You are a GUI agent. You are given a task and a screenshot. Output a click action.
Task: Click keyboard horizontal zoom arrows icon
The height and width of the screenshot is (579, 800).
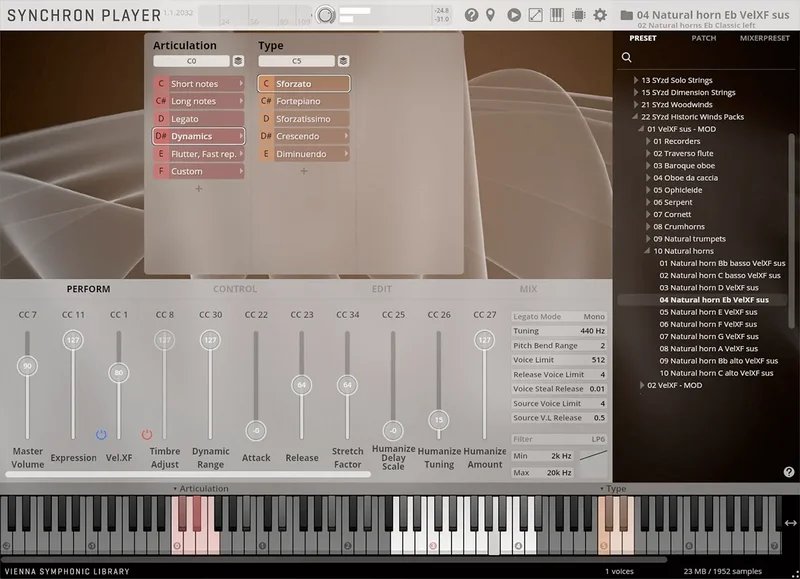point(790,523)
